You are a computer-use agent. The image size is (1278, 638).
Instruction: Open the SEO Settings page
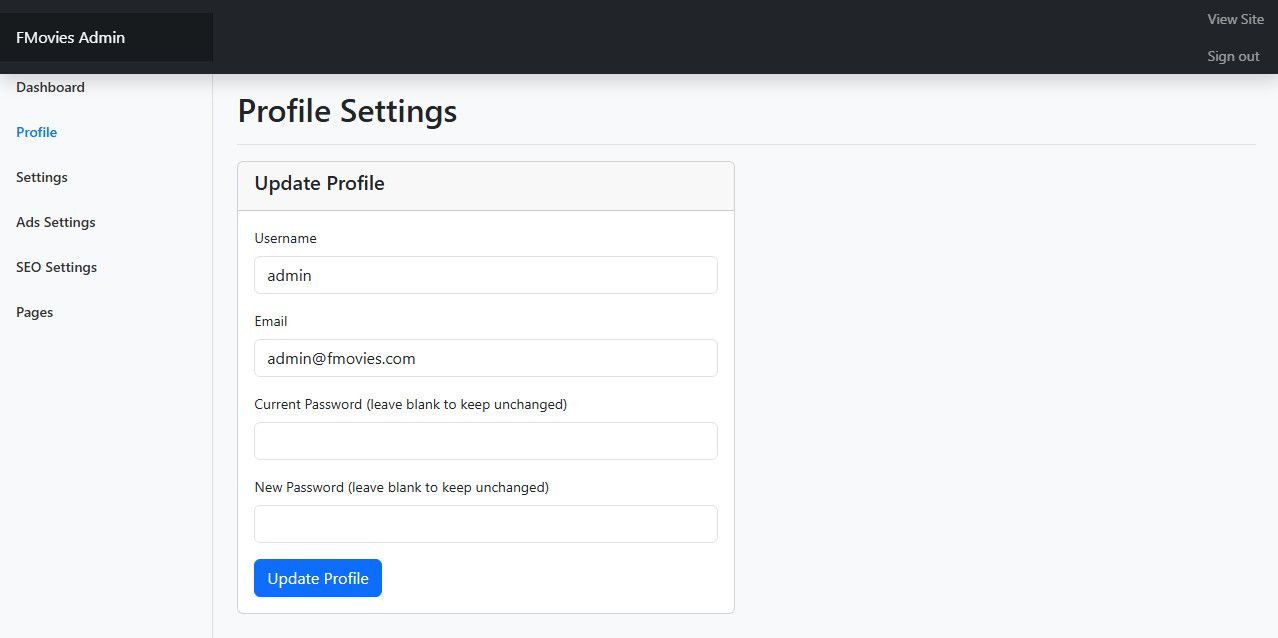click(57, 267)
